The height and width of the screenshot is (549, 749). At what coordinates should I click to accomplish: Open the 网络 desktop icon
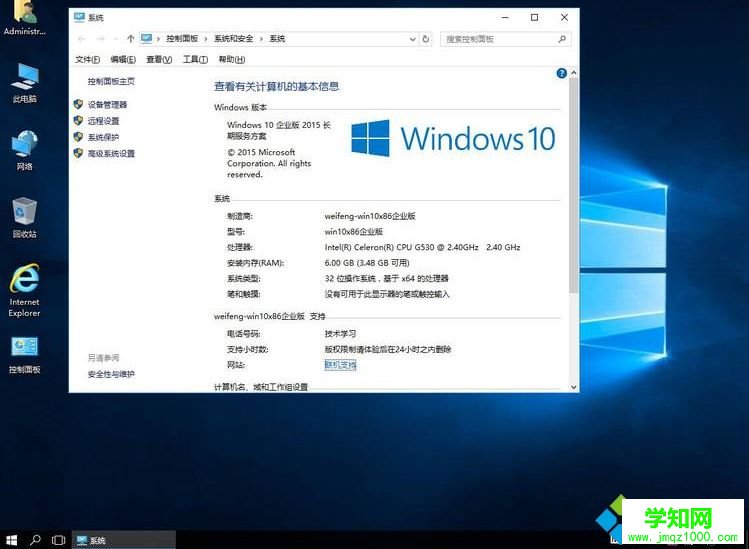(25, 150)
